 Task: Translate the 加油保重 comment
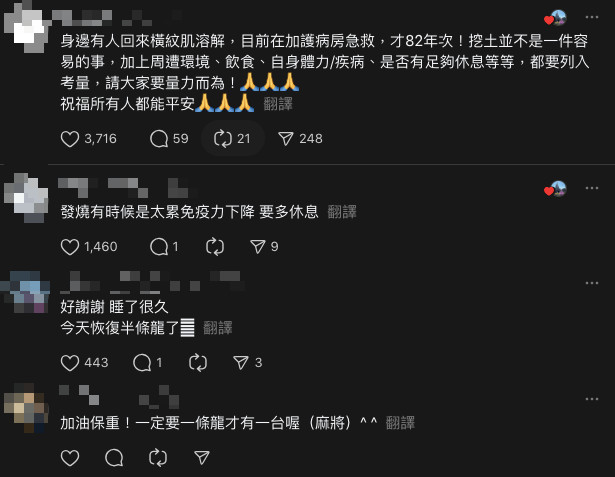[x=400, y=423]
